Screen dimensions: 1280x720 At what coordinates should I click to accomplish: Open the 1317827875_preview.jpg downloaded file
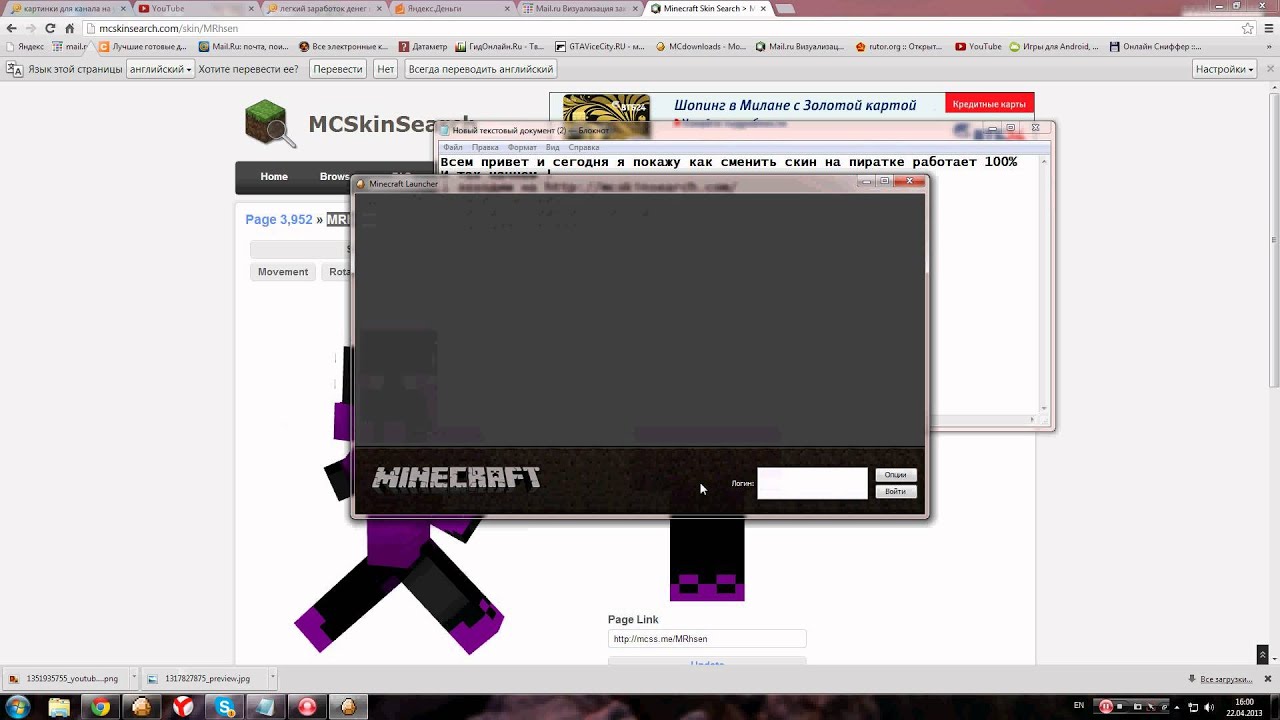(x=203, y=678)
